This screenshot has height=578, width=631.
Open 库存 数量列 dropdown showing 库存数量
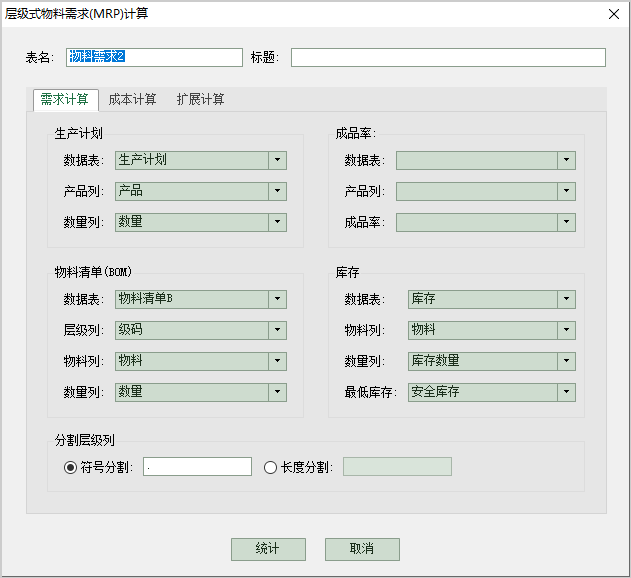566,361
